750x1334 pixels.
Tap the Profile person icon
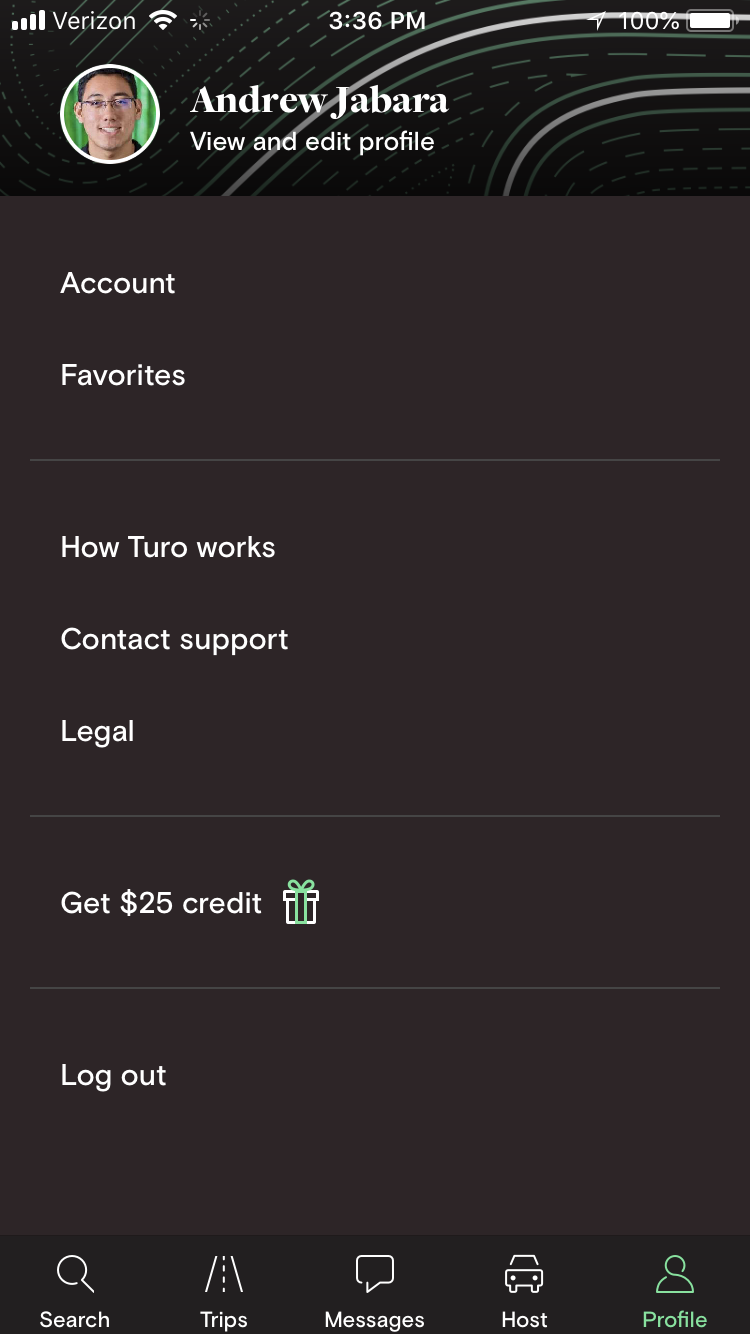pos(674,1274)
